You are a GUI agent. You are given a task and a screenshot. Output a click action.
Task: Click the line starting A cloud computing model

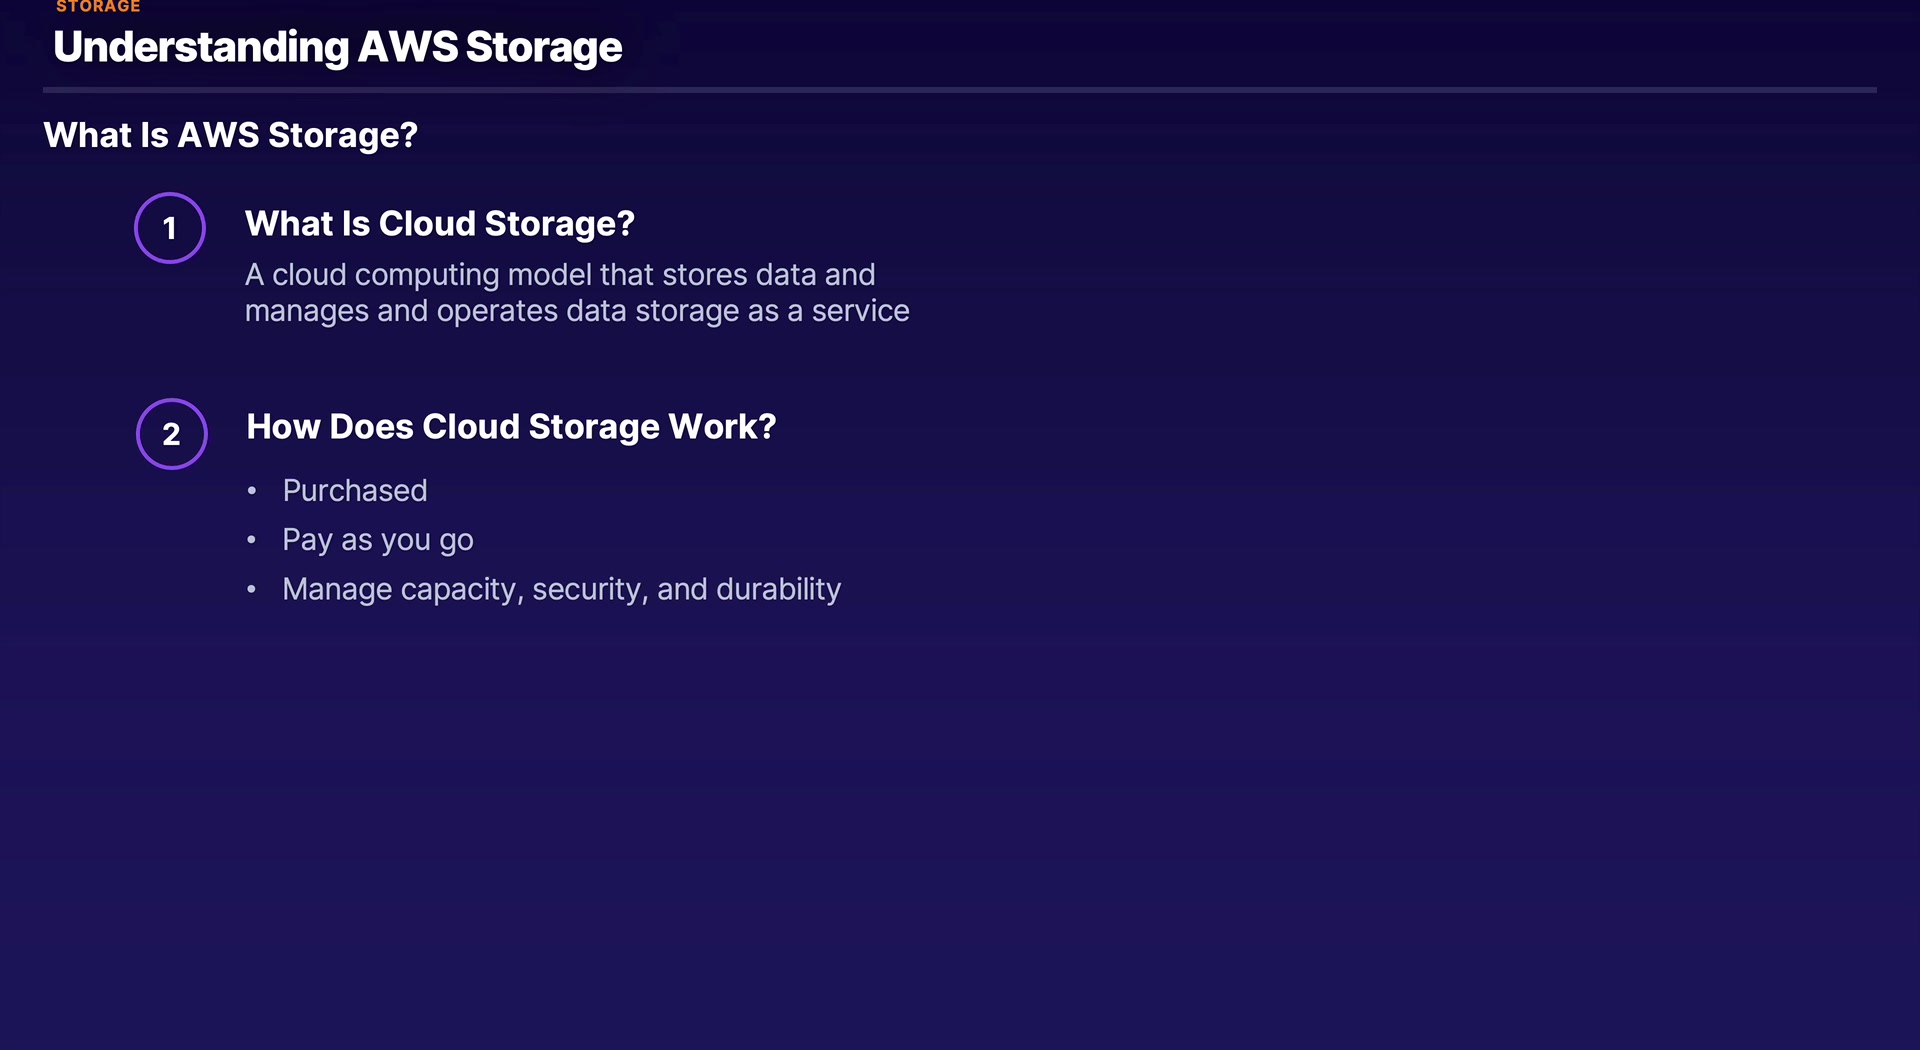point(559,275)
